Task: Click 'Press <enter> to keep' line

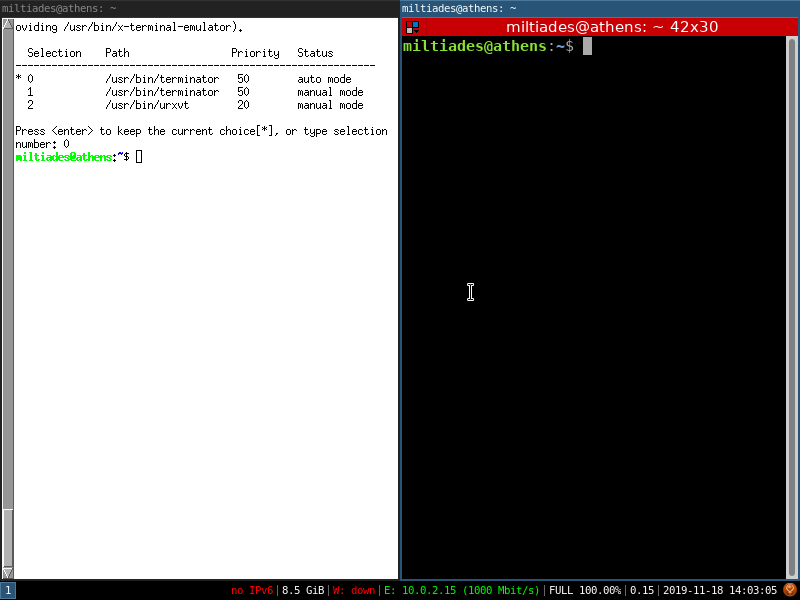Action: point(201,131)
